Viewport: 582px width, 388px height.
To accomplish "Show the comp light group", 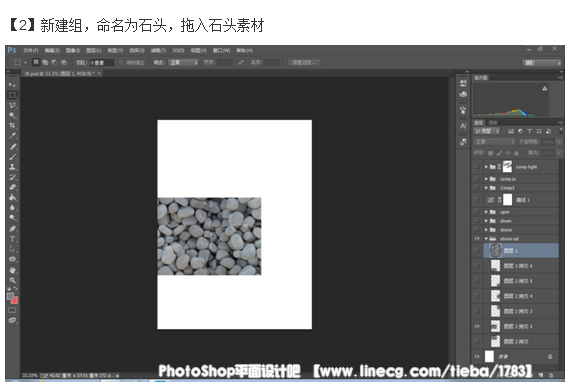I will (x=477, y=167).
